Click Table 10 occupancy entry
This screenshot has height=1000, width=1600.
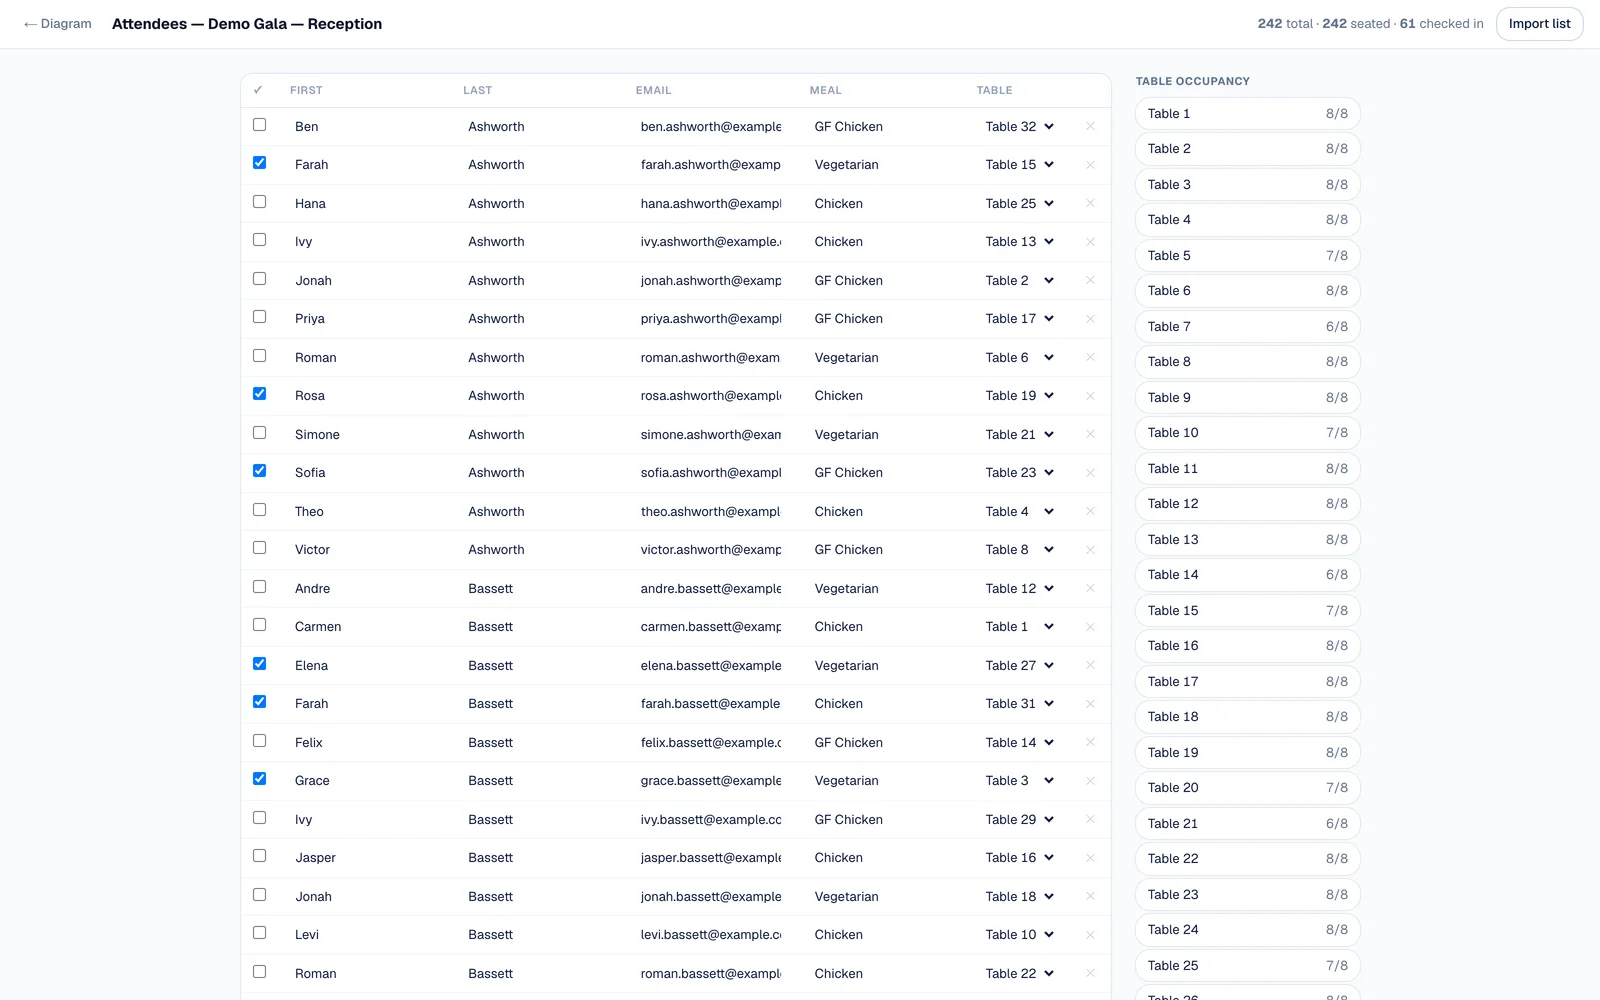click(x=1248, y=433)
